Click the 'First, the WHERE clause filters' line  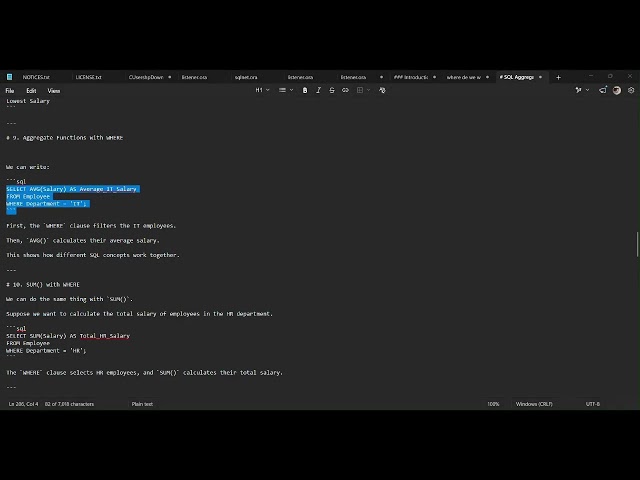91,226
